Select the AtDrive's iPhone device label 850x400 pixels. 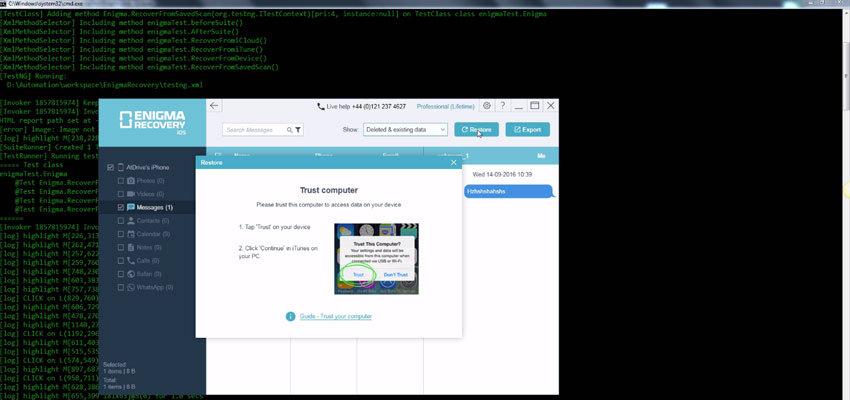pos(147,167)
